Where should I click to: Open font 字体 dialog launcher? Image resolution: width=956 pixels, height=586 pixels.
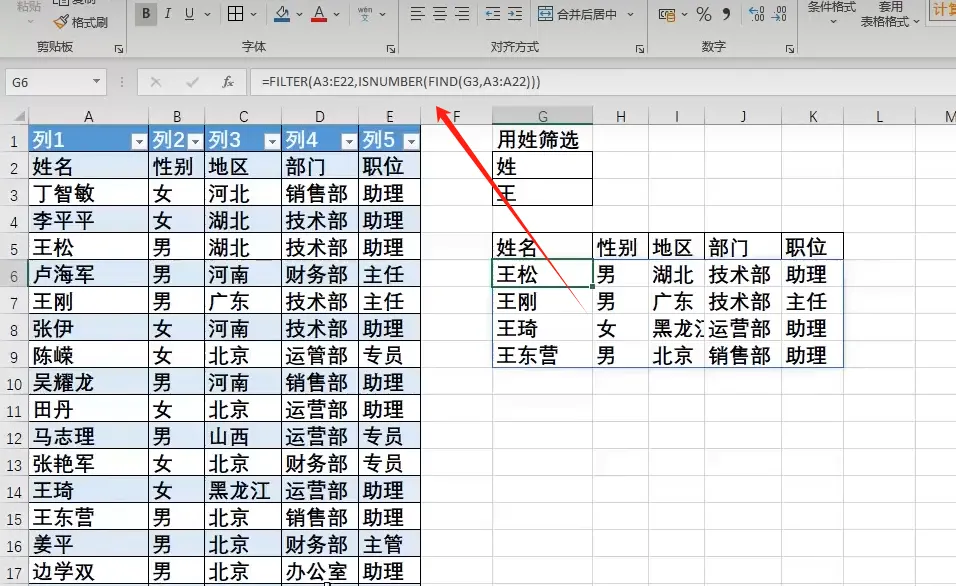391,49
